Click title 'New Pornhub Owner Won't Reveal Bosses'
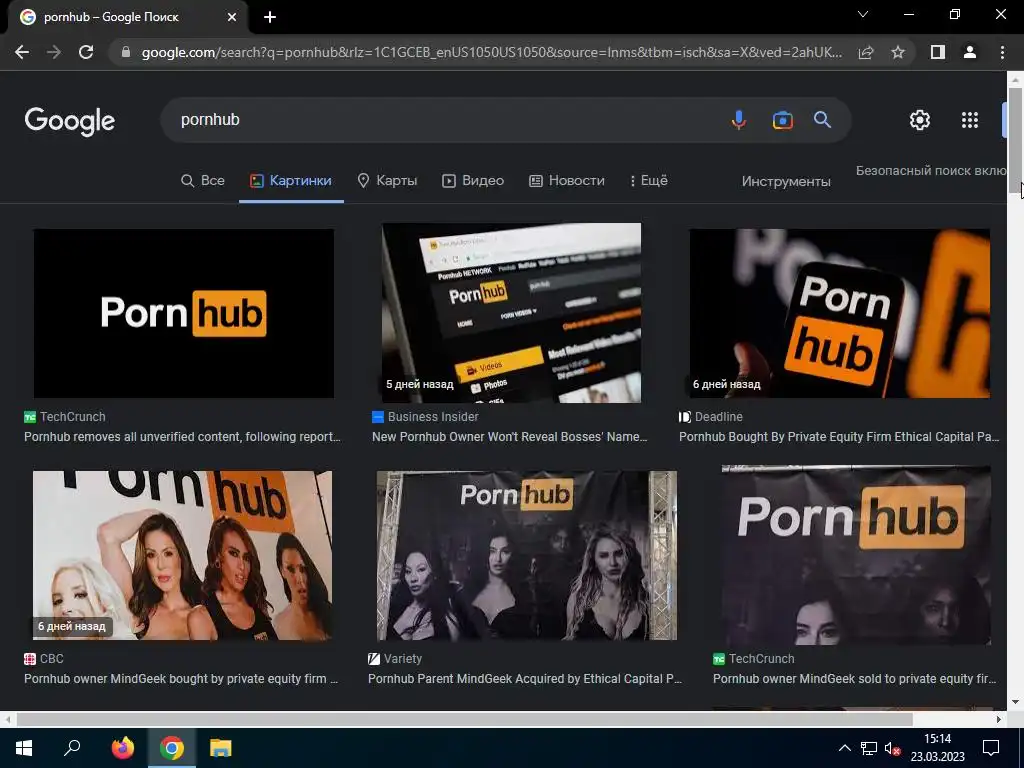This screenshot has width=1024, height=768. [x=509, y=437]
